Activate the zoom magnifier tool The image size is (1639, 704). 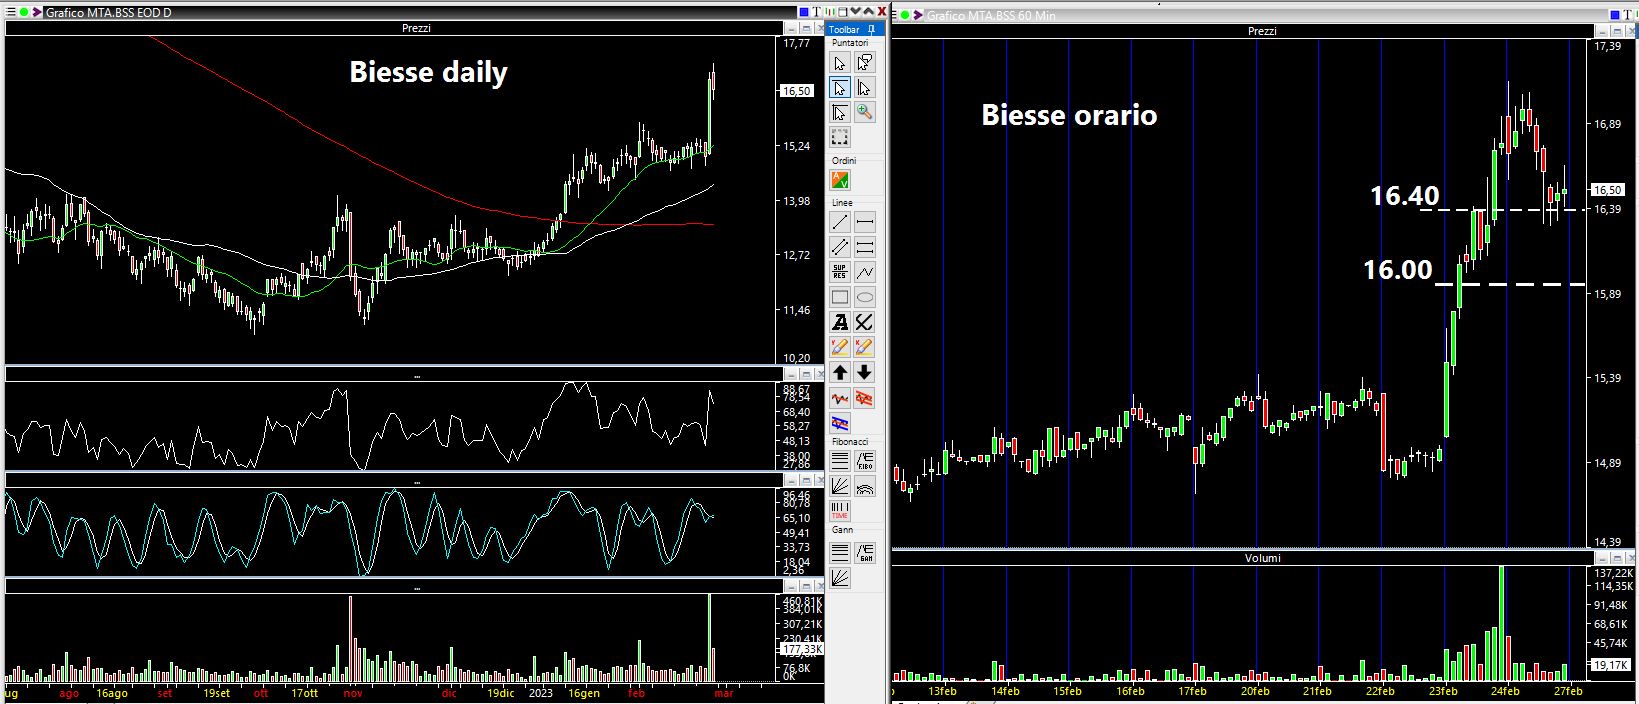pos(865,113)
